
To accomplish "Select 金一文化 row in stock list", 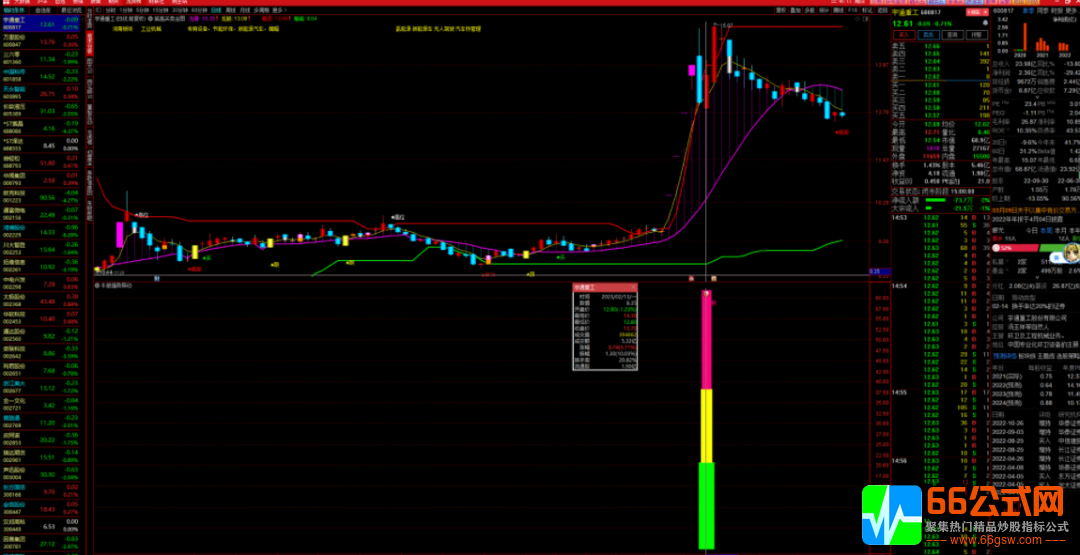I will point(41,402).
